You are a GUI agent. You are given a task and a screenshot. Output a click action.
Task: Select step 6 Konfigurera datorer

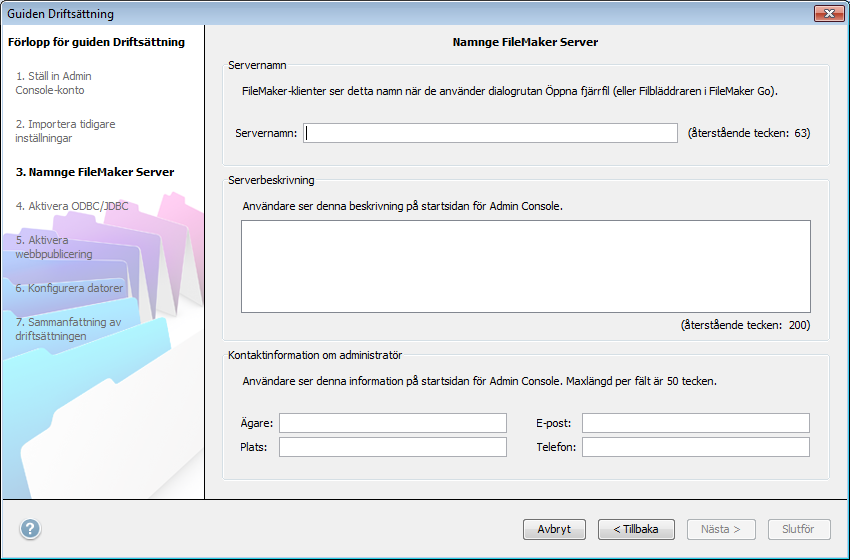[69, 288]
